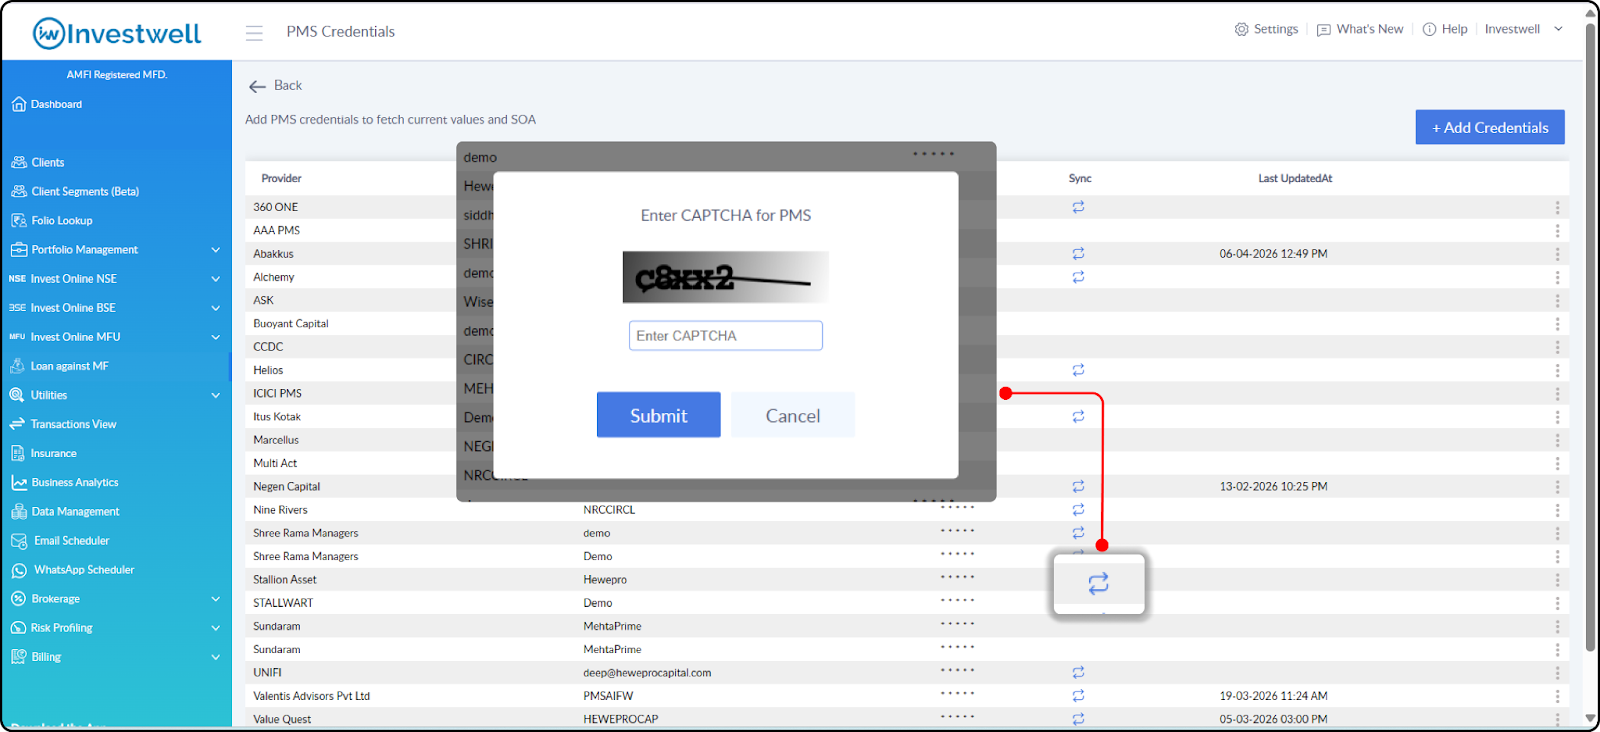This screenshot has width=1600, height=732.
Task: Sync the 360 ONE row
Action: (x=1078, y=207)
